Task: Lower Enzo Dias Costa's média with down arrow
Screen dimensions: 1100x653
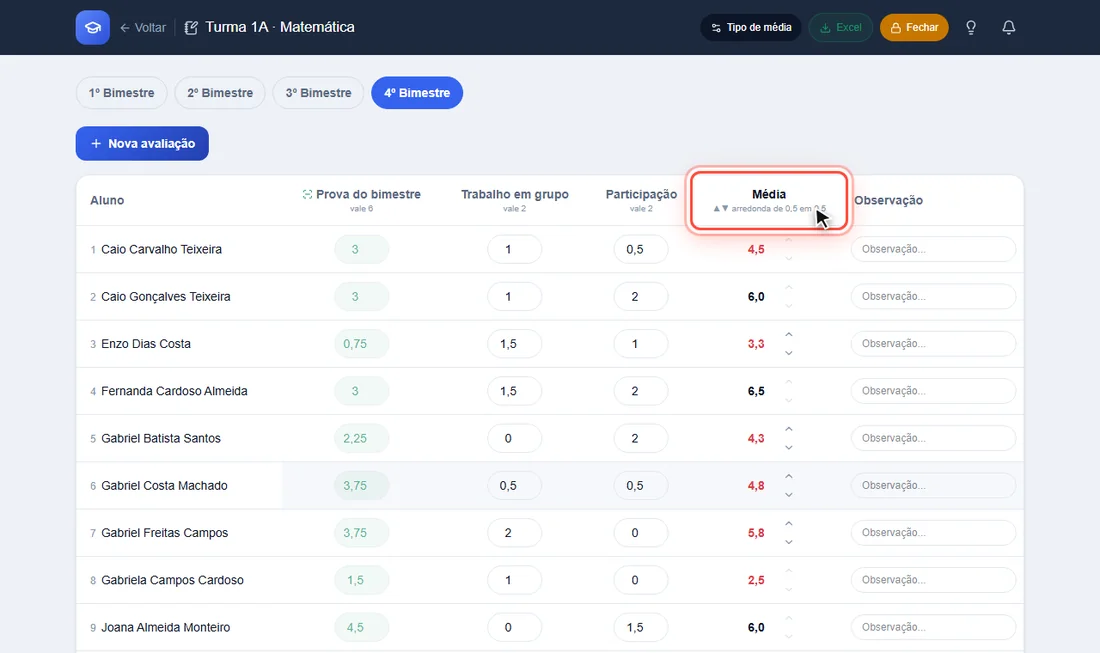Action: 789,353
